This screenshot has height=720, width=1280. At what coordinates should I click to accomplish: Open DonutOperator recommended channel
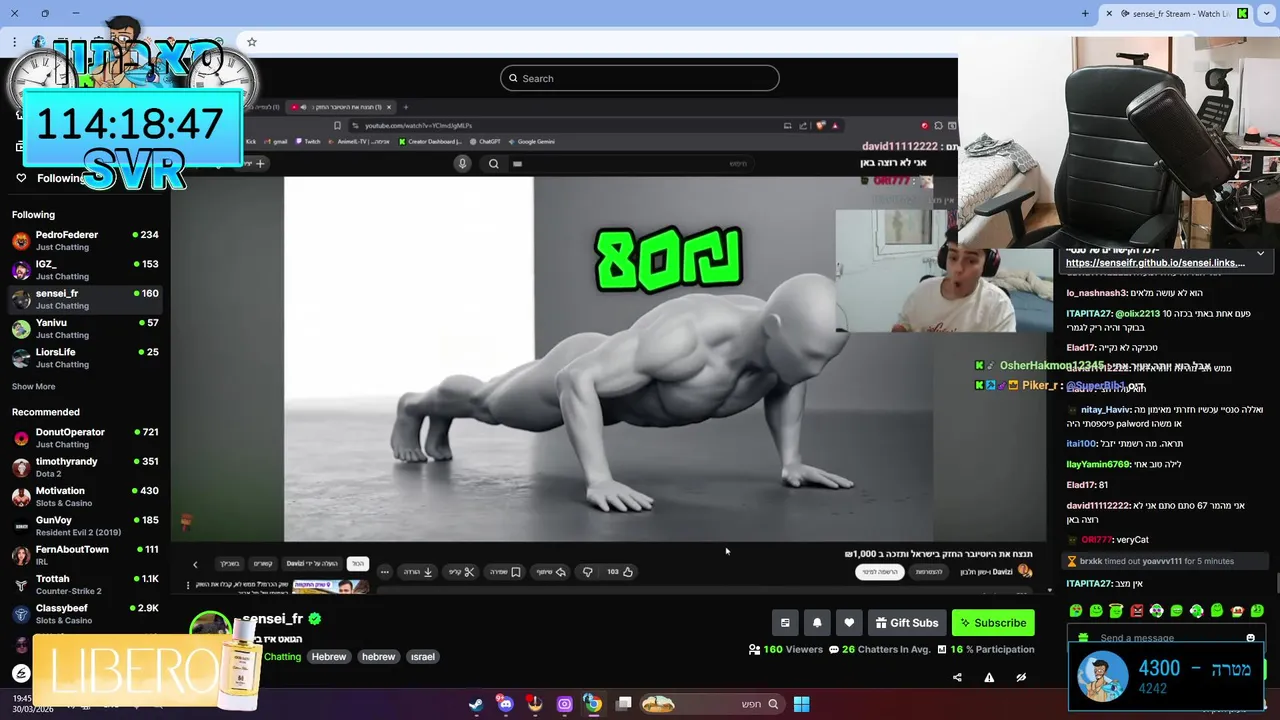click(86, 438)
